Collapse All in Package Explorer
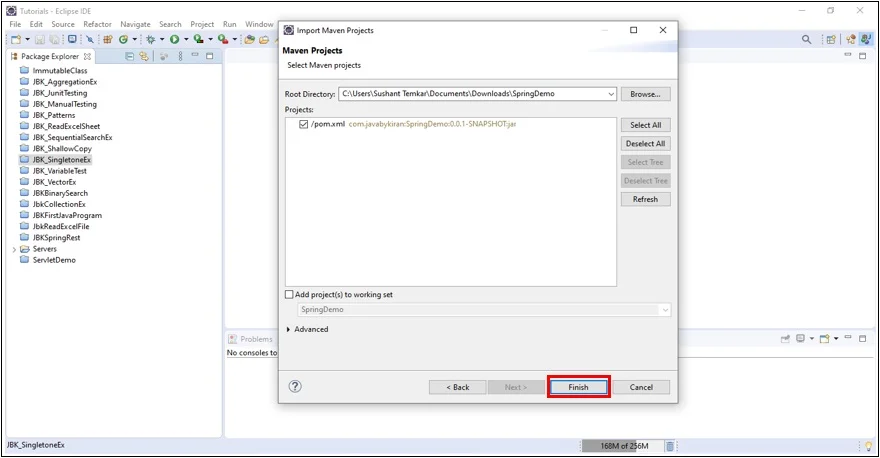Image resolution: width=880 pixels, height=458 pixels. 129,56
